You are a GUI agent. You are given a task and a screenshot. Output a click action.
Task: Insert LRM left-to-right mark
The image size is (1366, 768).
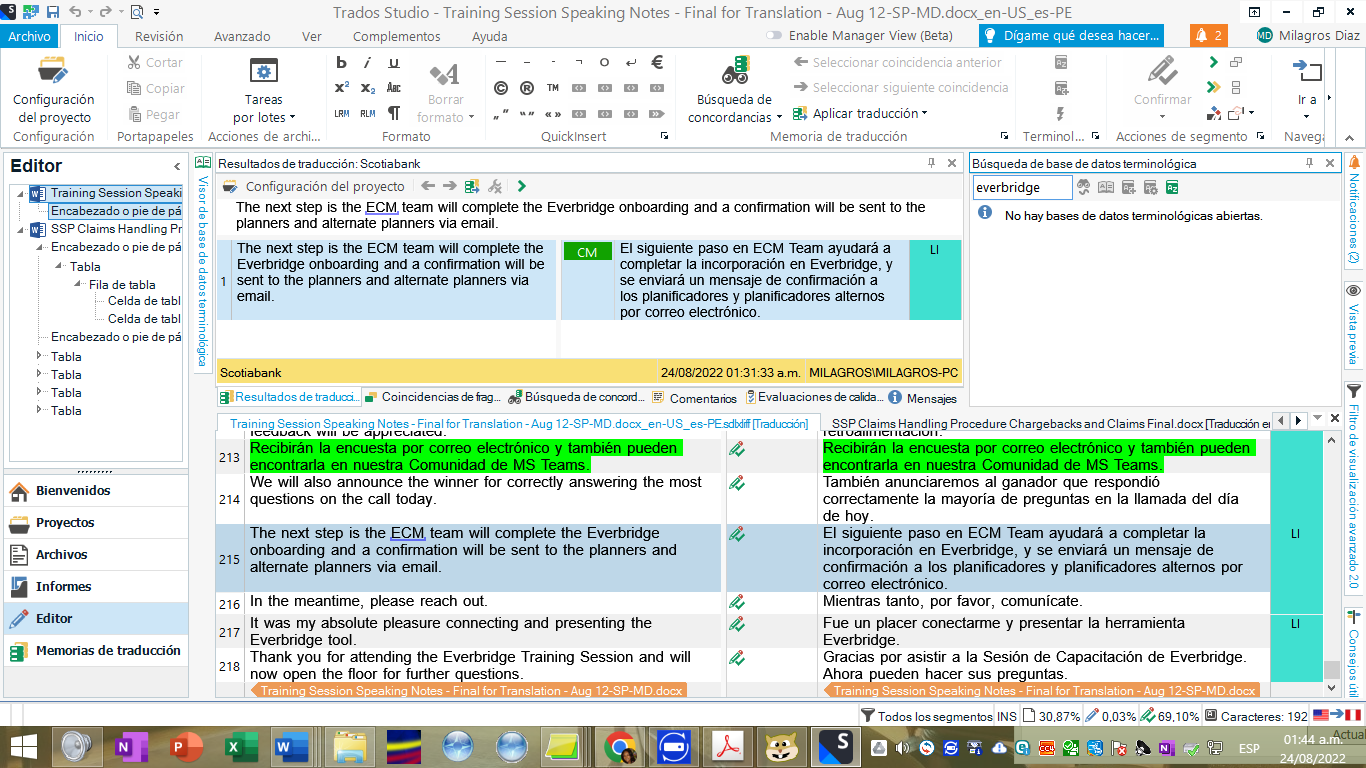341,113
